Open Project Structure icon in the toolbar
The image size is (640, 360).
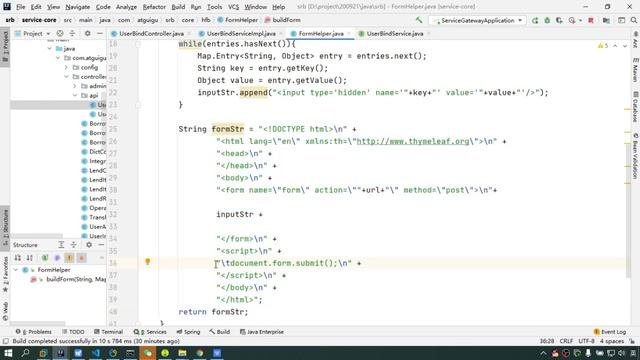coord(606,20)
